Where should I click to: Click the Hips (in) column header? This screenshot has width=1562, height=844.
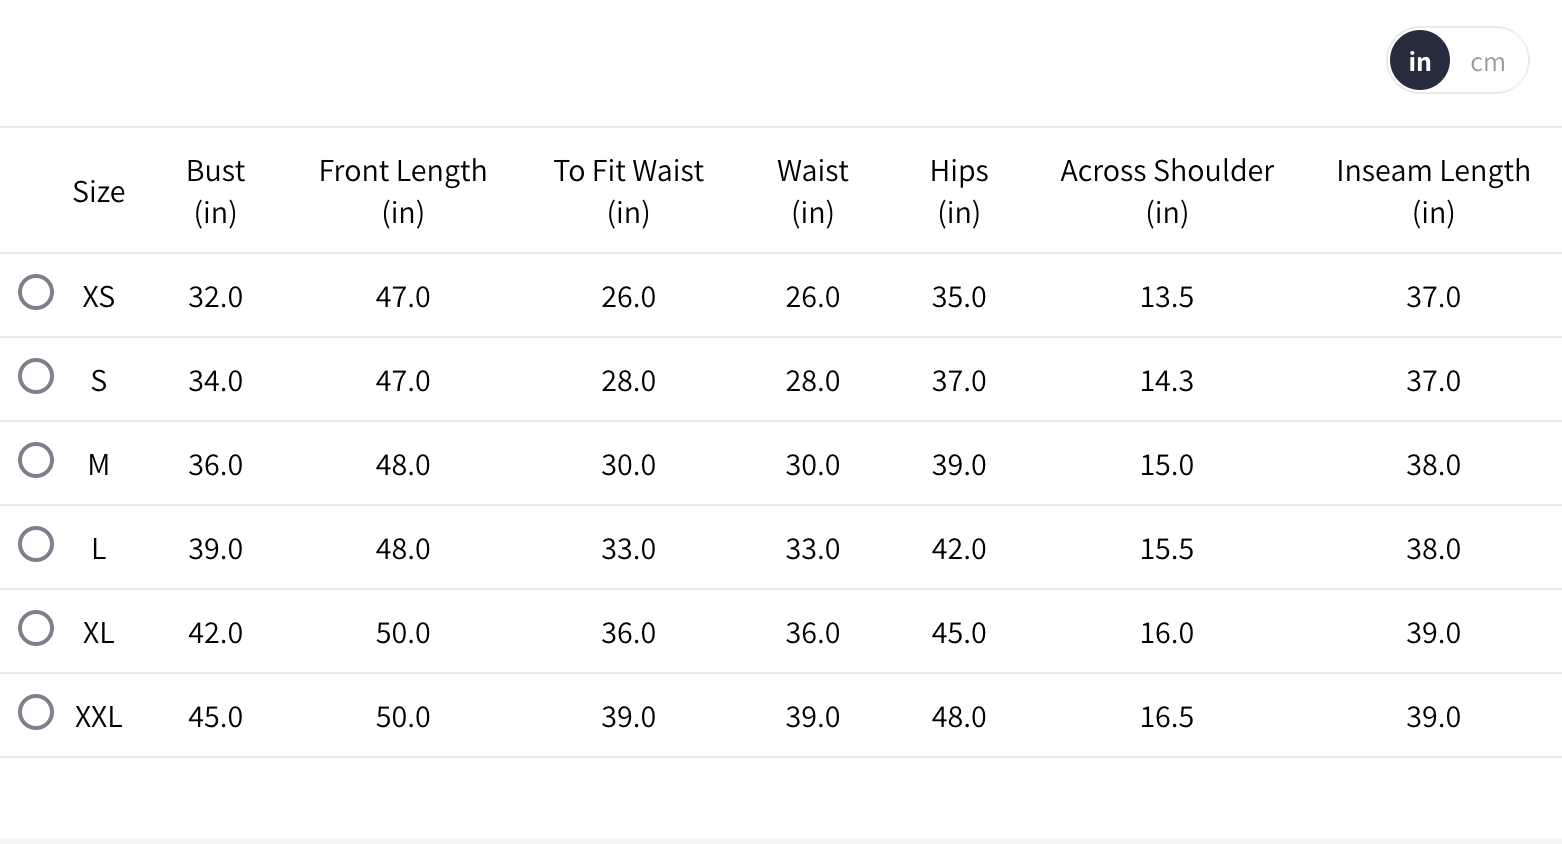coord(958,191)
